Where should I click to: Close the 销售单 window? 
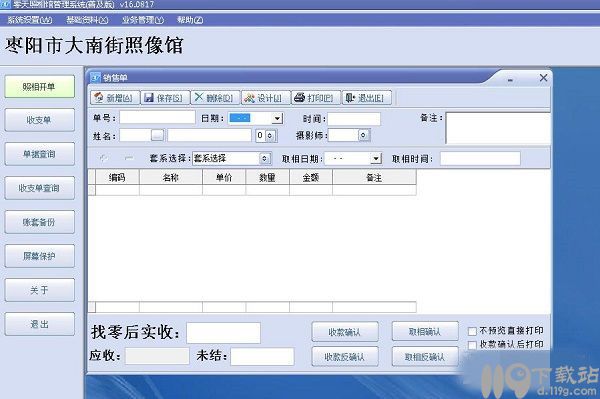pos(543,78)
